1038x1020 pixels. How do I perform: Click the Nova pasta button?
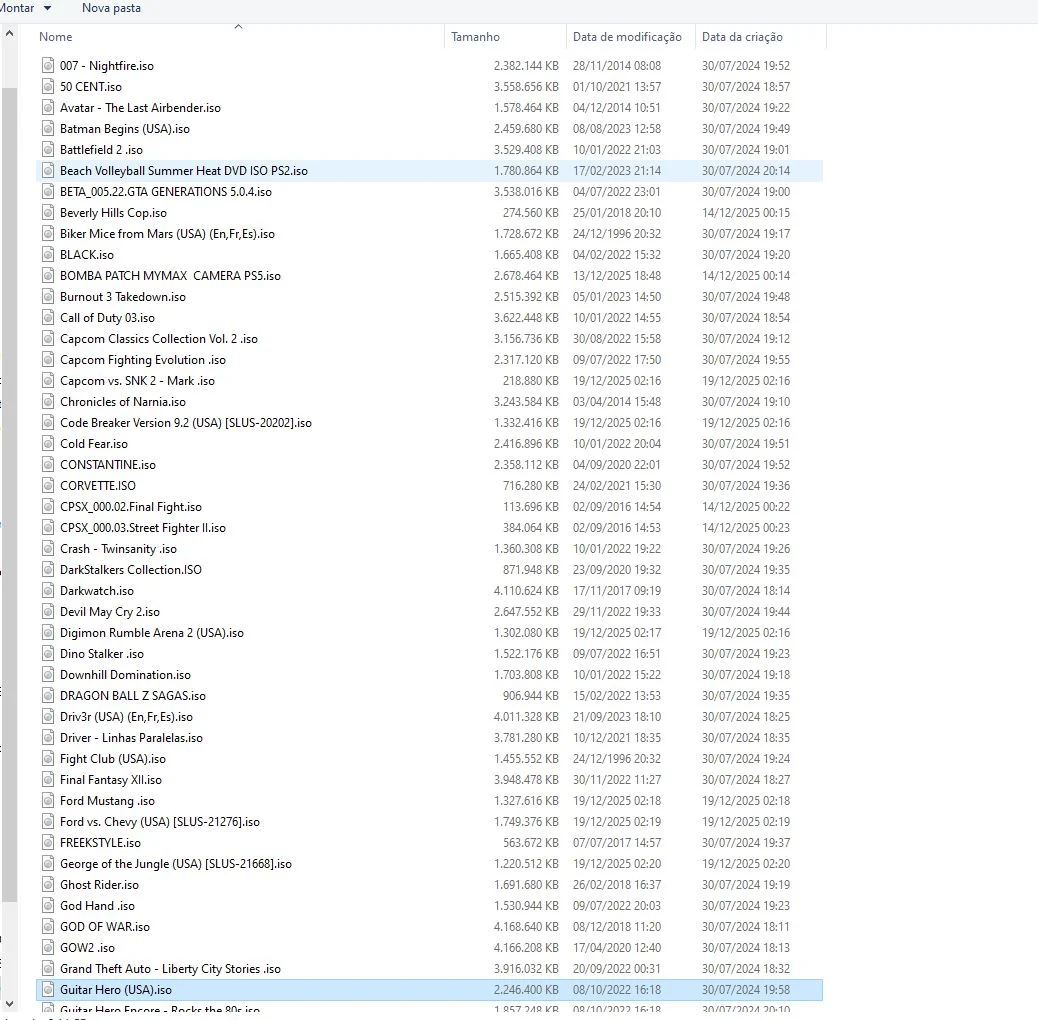[111, 9]
